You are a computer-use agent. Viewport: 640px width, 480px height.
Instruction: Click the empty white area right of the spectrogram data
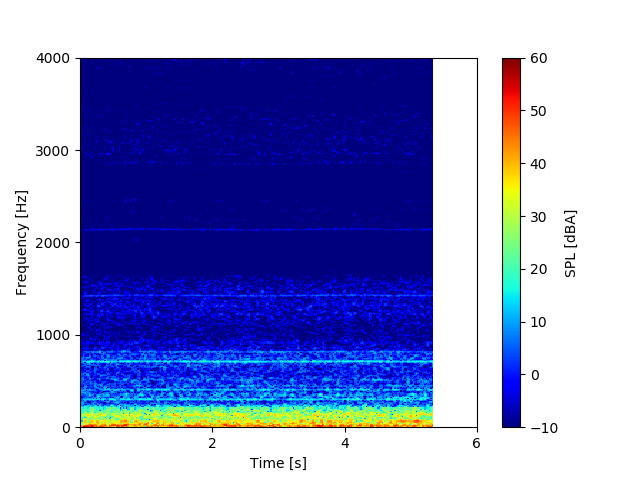tap(455, 242)
